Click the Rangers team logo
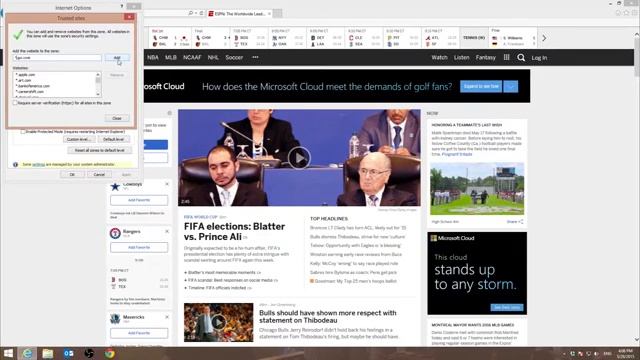 [115, 233]
